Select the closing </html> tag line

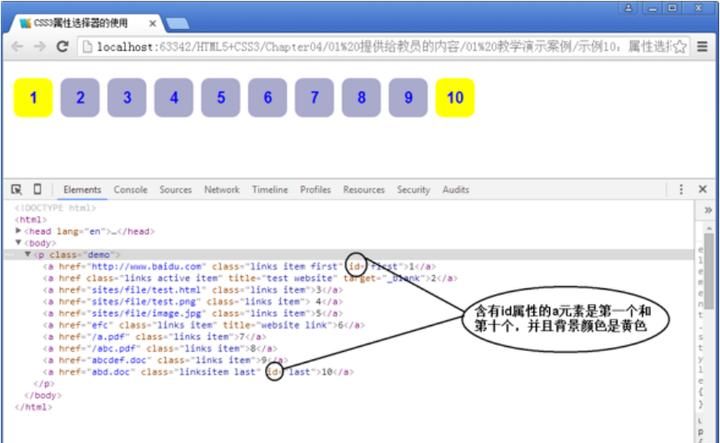(x=34, y=407)
